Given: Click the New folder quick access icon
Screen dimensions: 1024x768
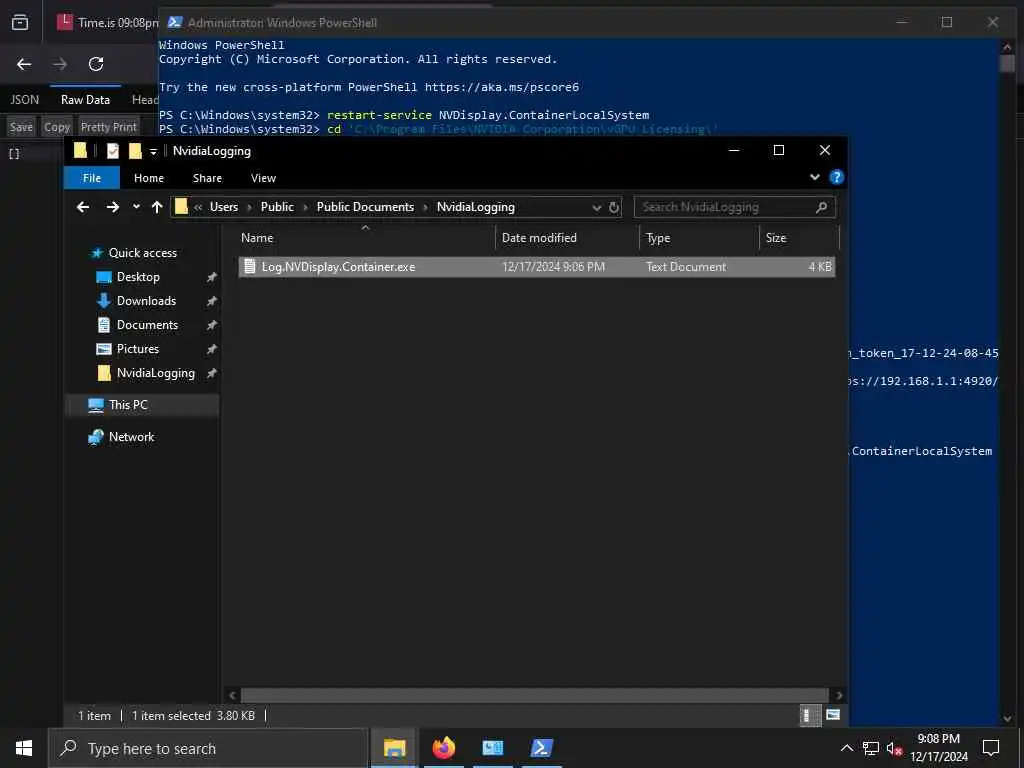Looking at the screenshot, I should point(135,151).
